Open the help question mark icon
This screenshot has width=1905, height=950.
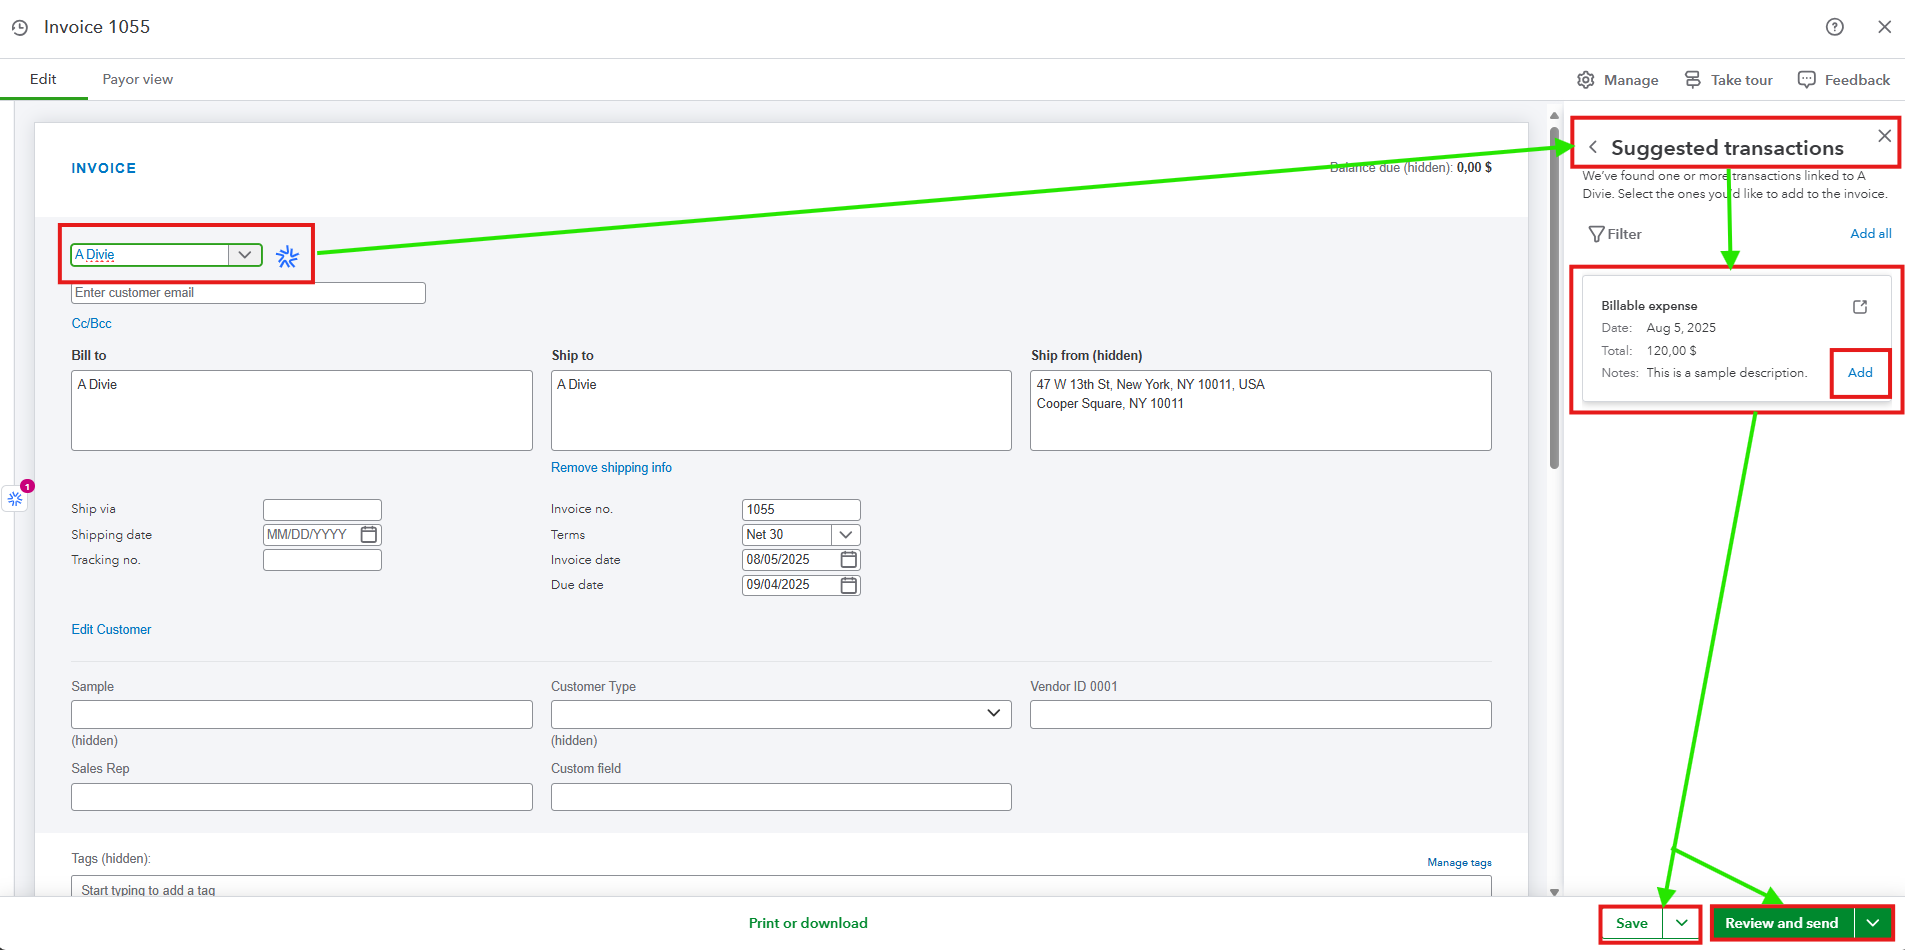[1834, 27]
